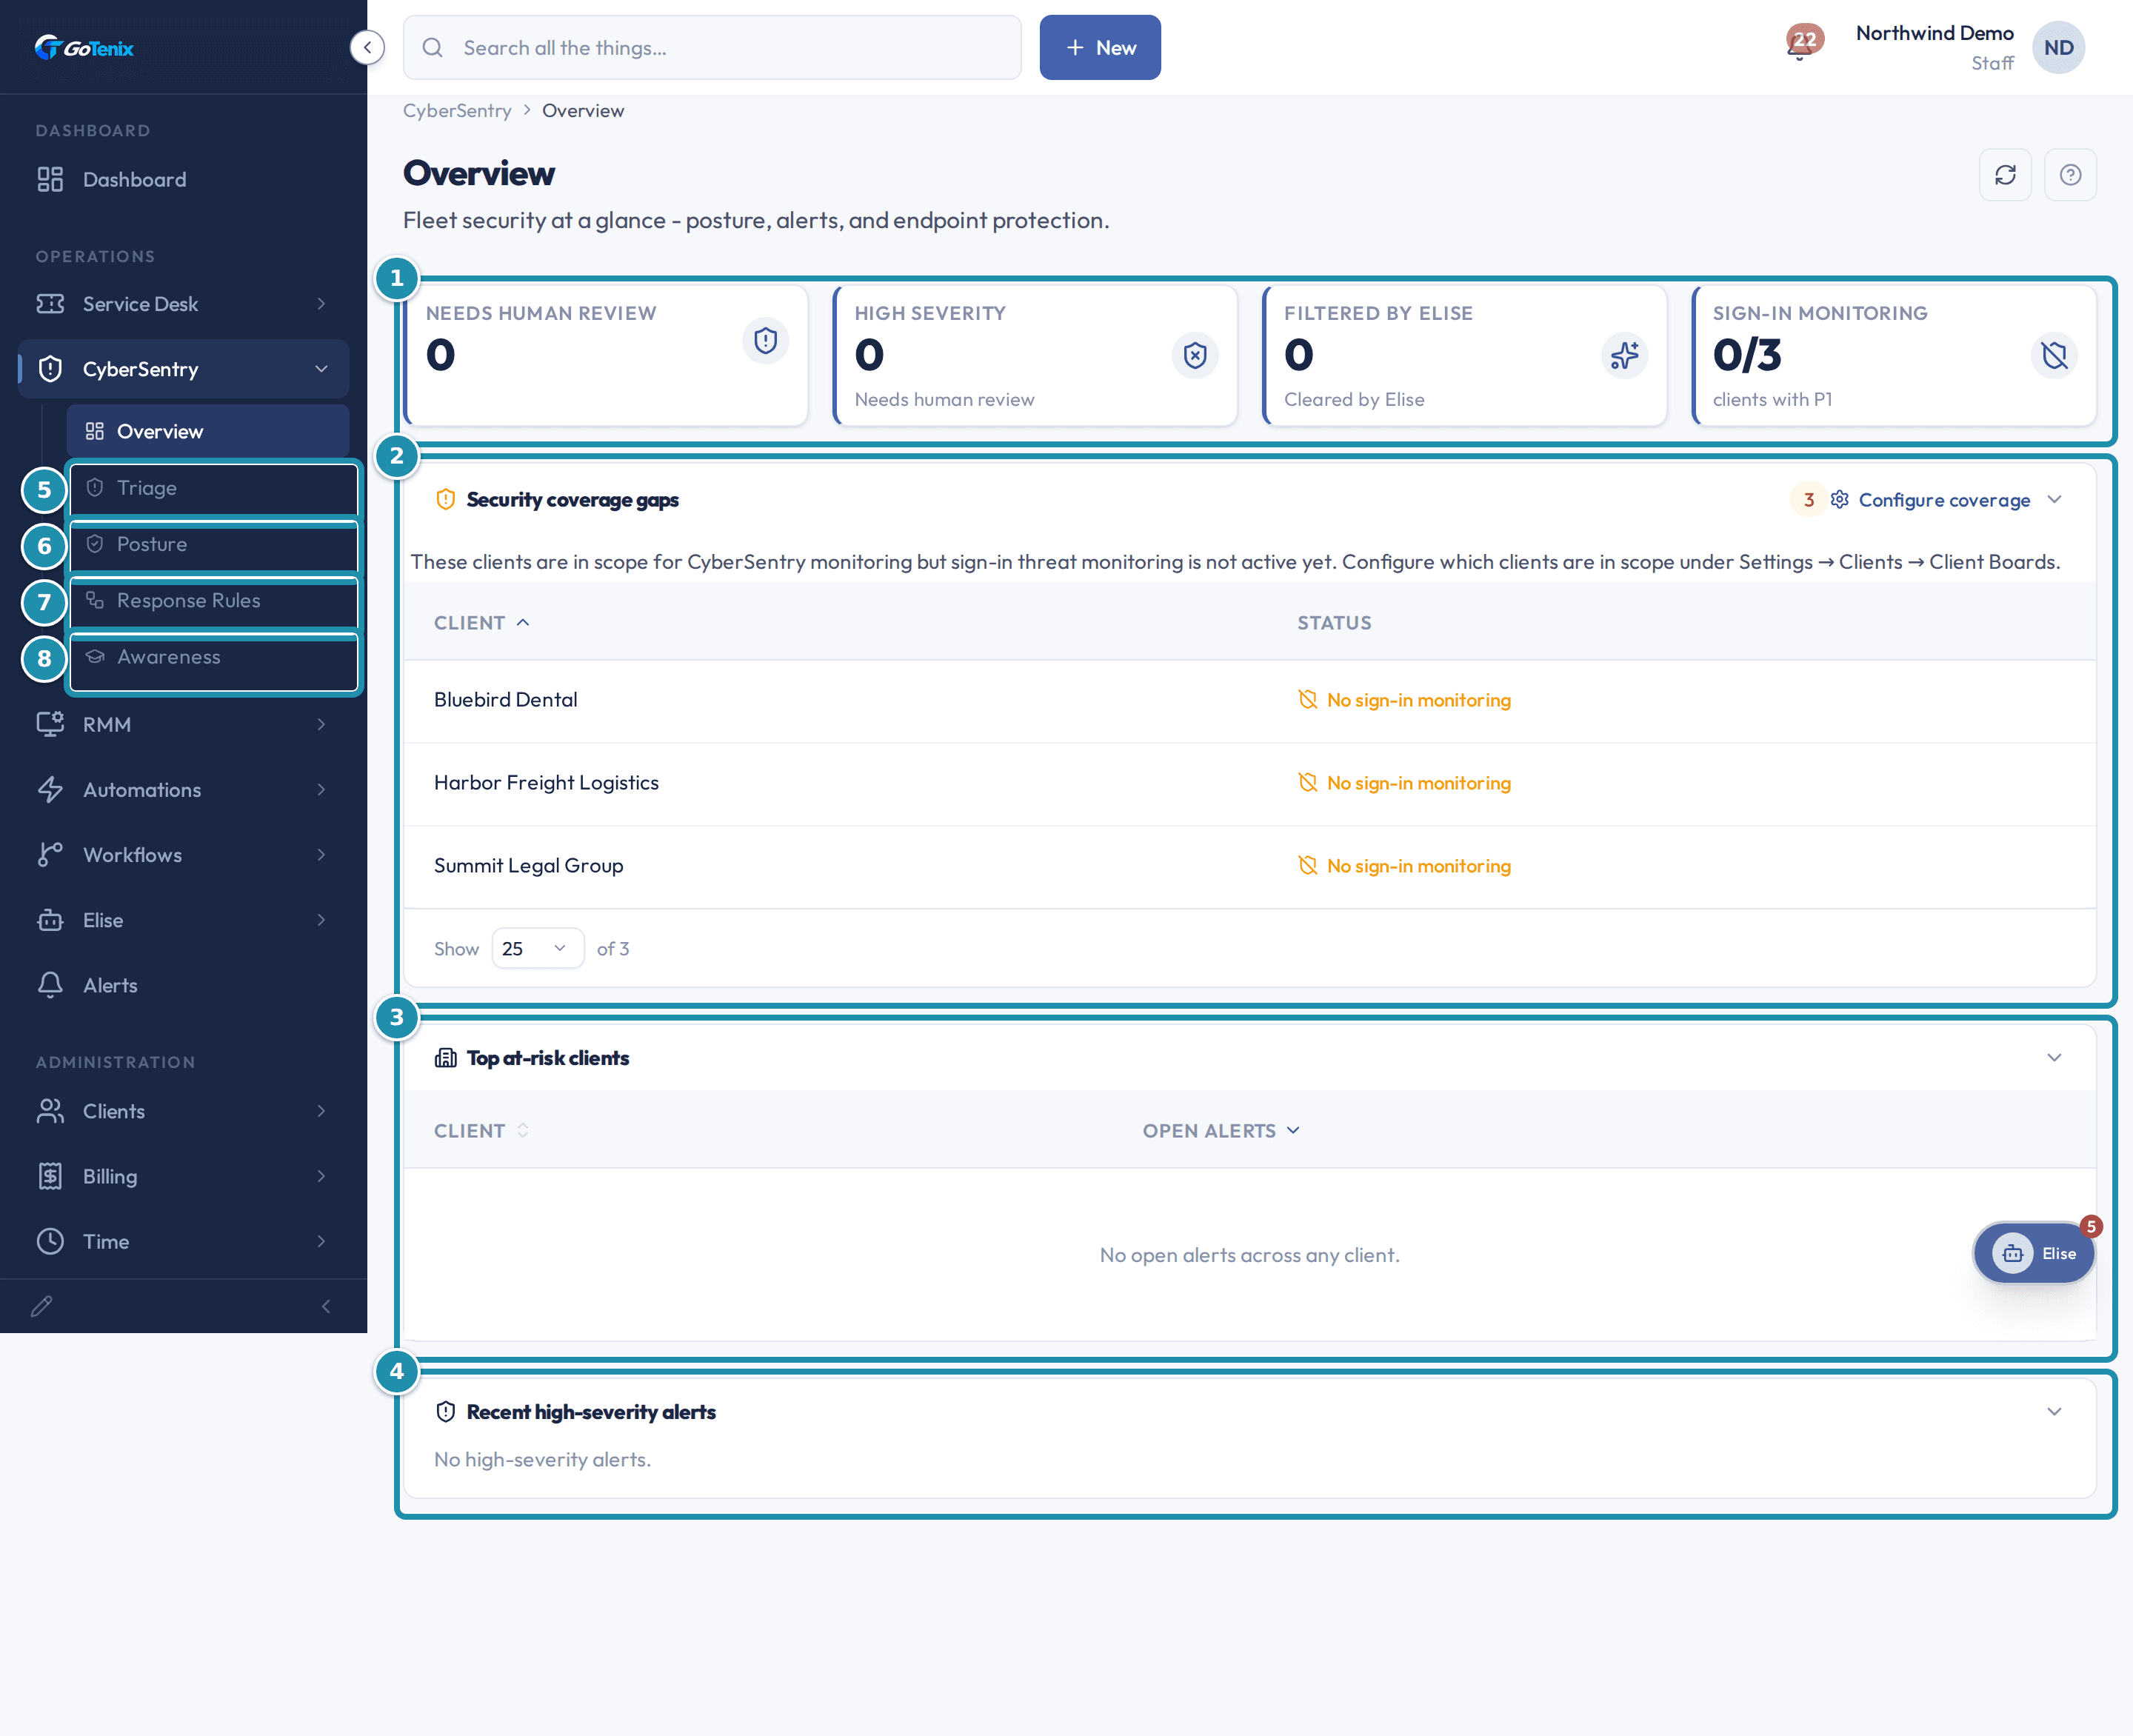Sort by Open Alerts column

[1221, 1130]
